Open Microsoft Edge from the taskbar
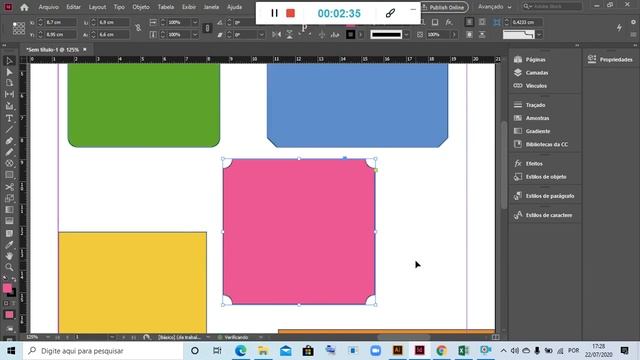The width and height of the screenshot is (640, 360). [240, 351]
